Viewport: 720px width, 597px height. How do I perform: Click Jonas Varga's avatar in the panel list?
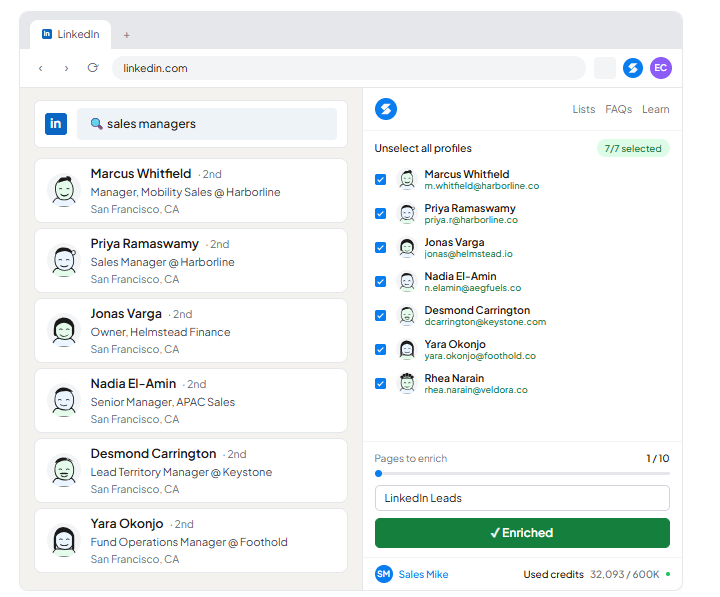click(407, 248)
